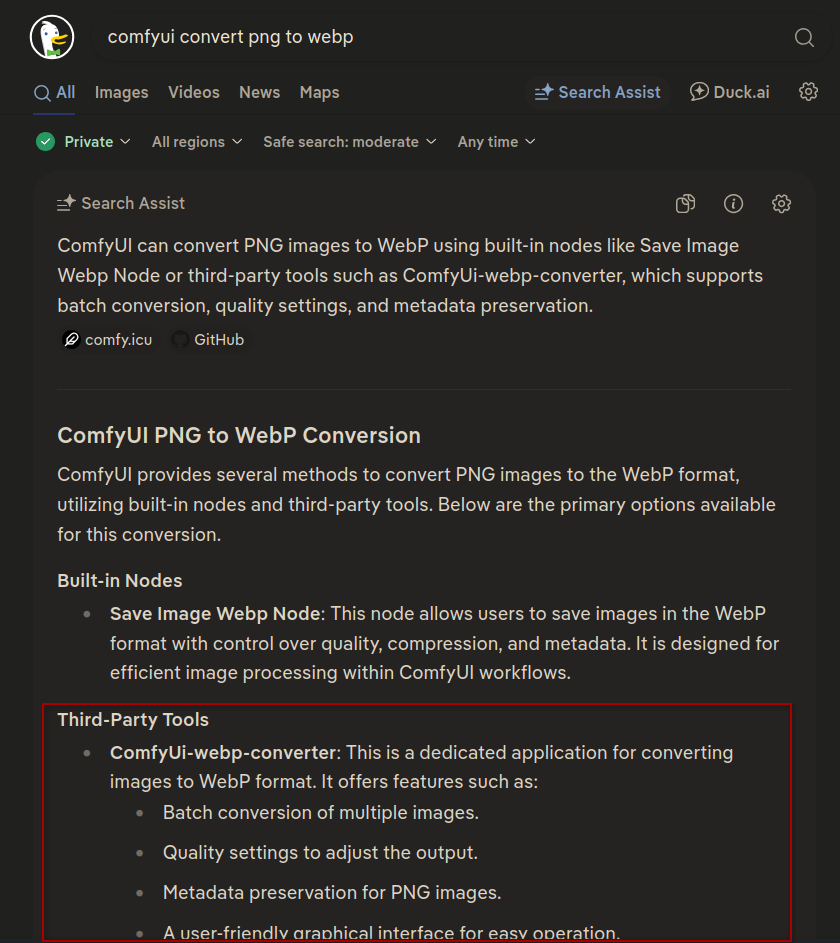The image size is (840, 943).
Task: Open Search Assist panel settings gear
Action: [x=781, y=203]
